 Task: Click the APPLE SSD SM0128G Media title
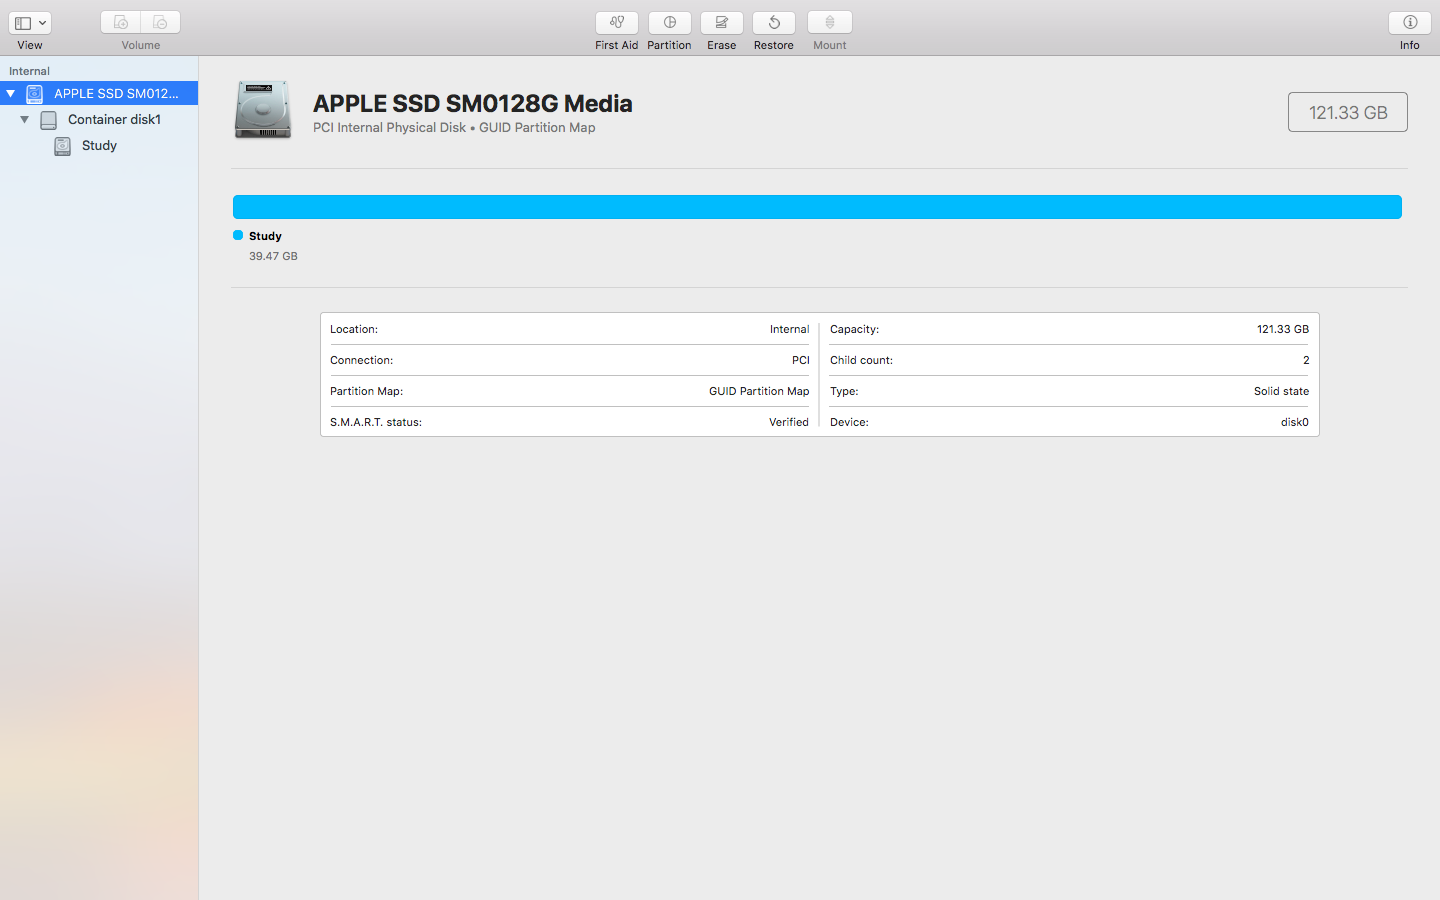[473, 103]
